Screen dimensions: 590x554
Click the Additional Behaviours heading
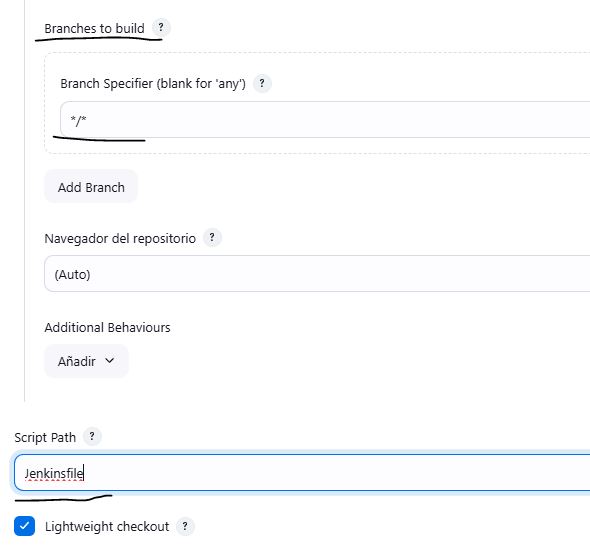[107, 327]
